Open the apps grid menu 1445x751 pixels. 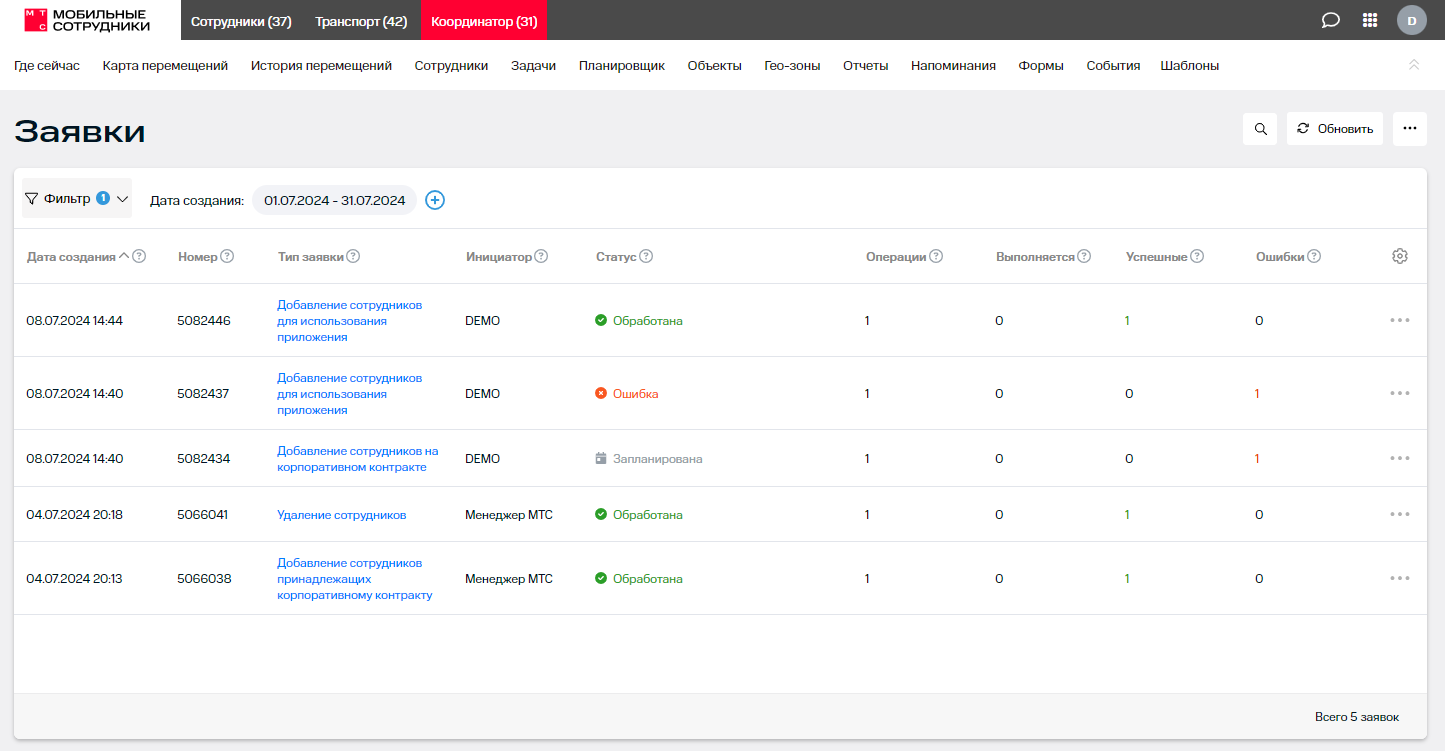[1370, 20]
